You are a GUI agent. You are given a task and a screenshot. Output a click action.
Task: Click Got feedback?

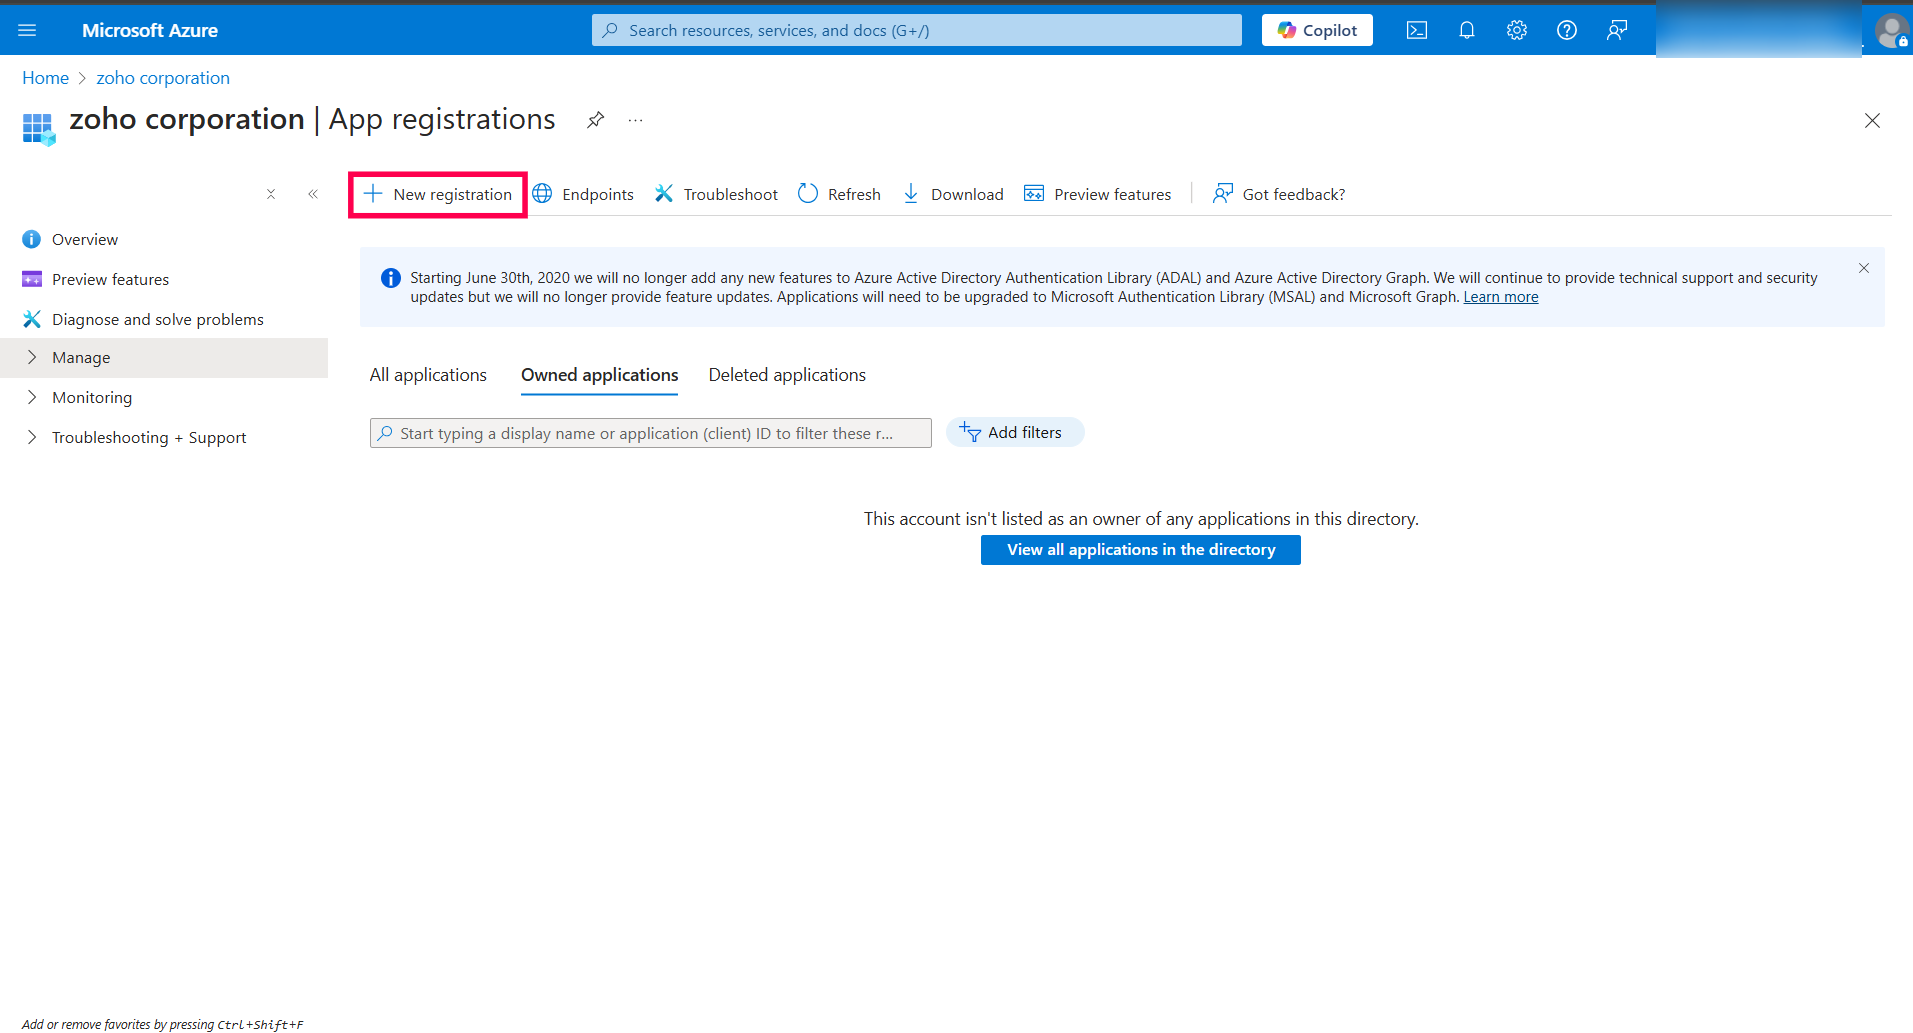[1279, 194]
